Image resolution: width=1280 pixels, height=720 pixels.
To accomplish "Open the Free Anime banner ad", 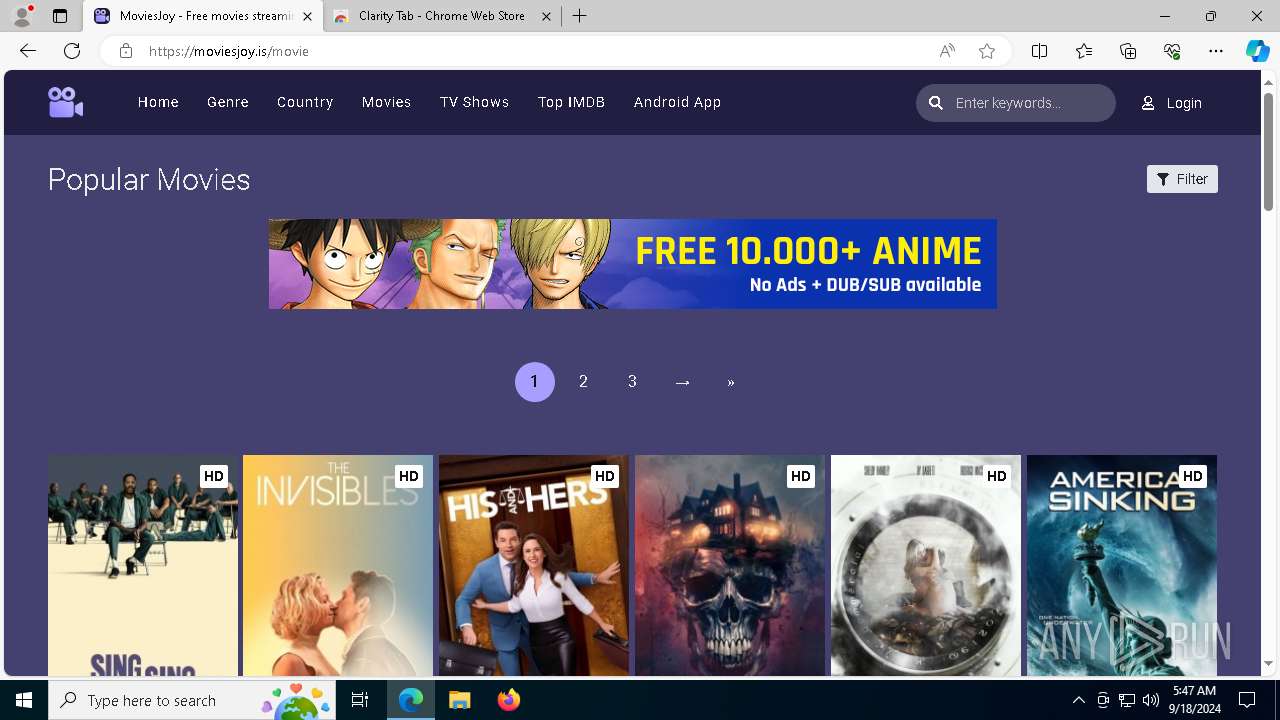I will click(632, 264).
